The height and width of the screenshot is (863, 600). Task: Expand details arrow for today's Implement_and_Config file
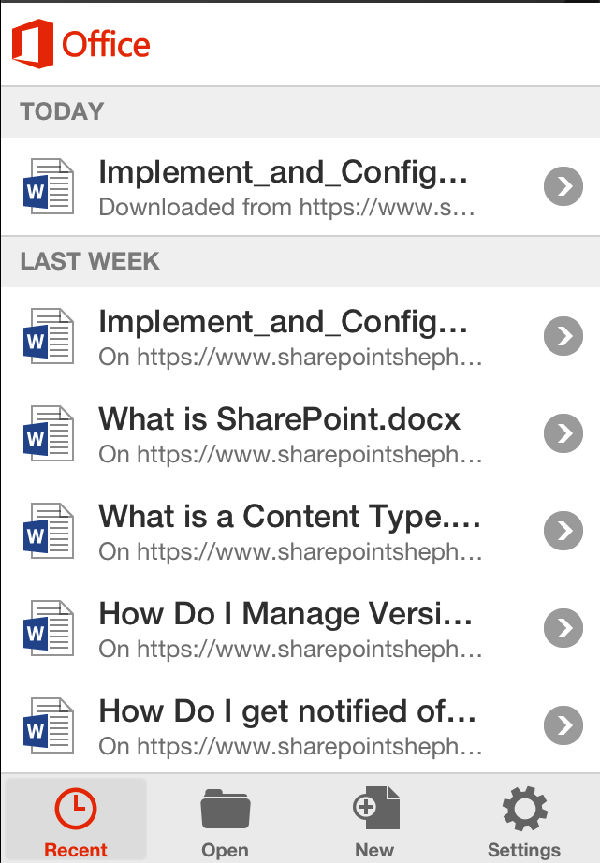click(564, 186)
